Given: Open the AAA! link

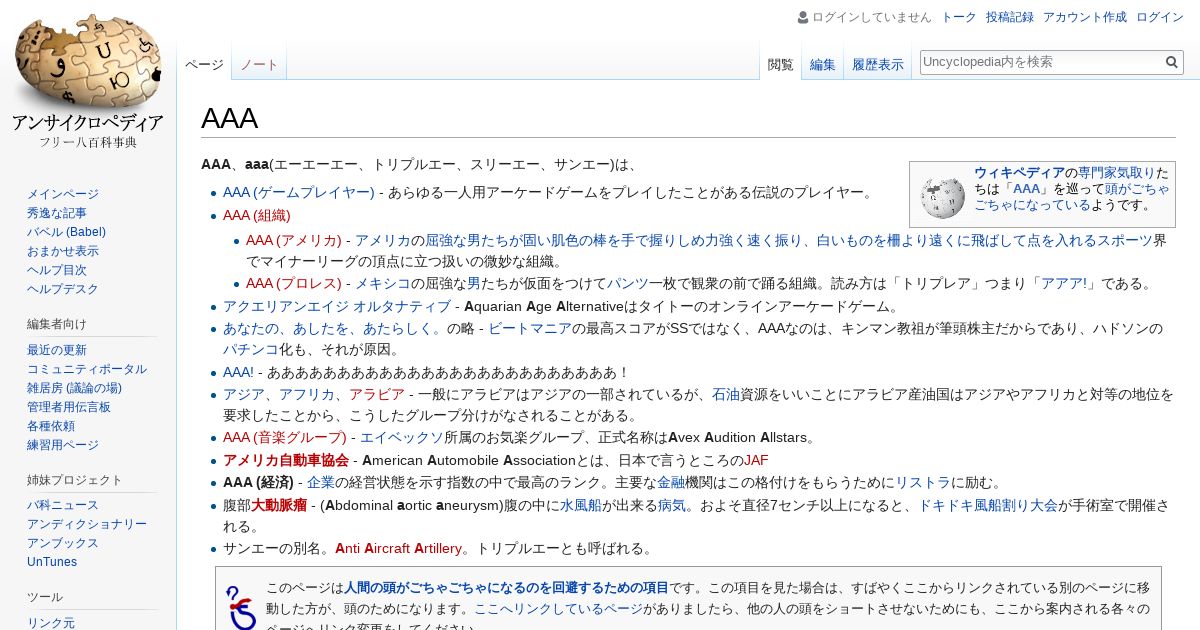Looking at the screenshot, I should click(x=238, y=372).
